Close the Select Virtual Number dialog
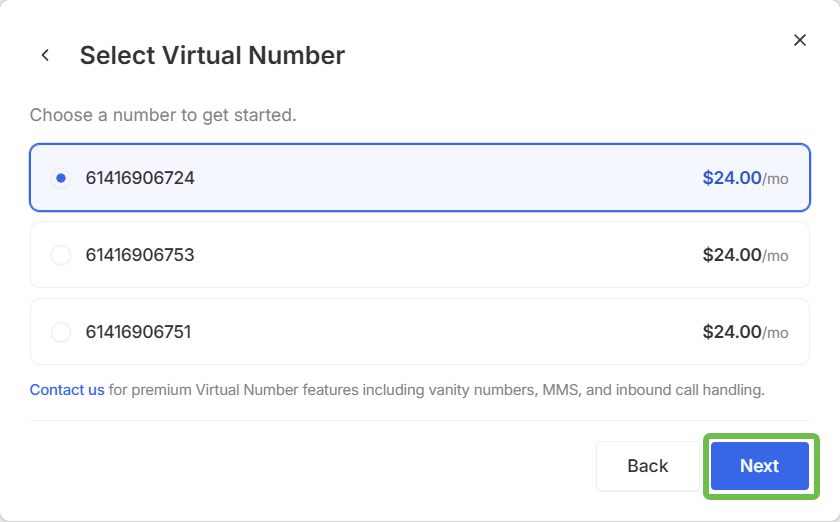Screen dimensions: 840x522 800,40
